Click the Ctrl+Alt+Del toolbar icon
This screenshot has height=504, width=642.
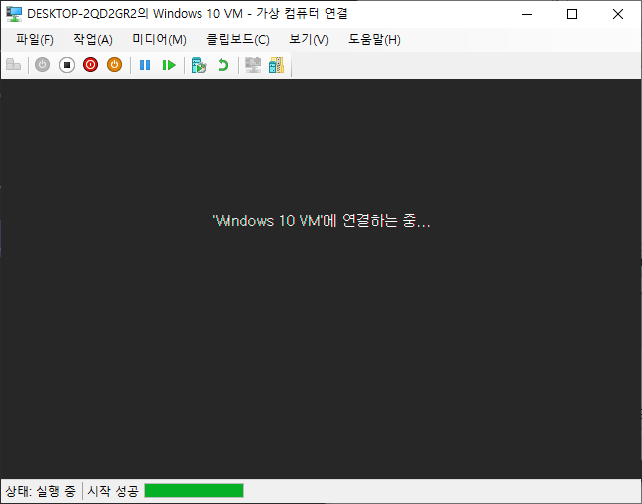14,65
